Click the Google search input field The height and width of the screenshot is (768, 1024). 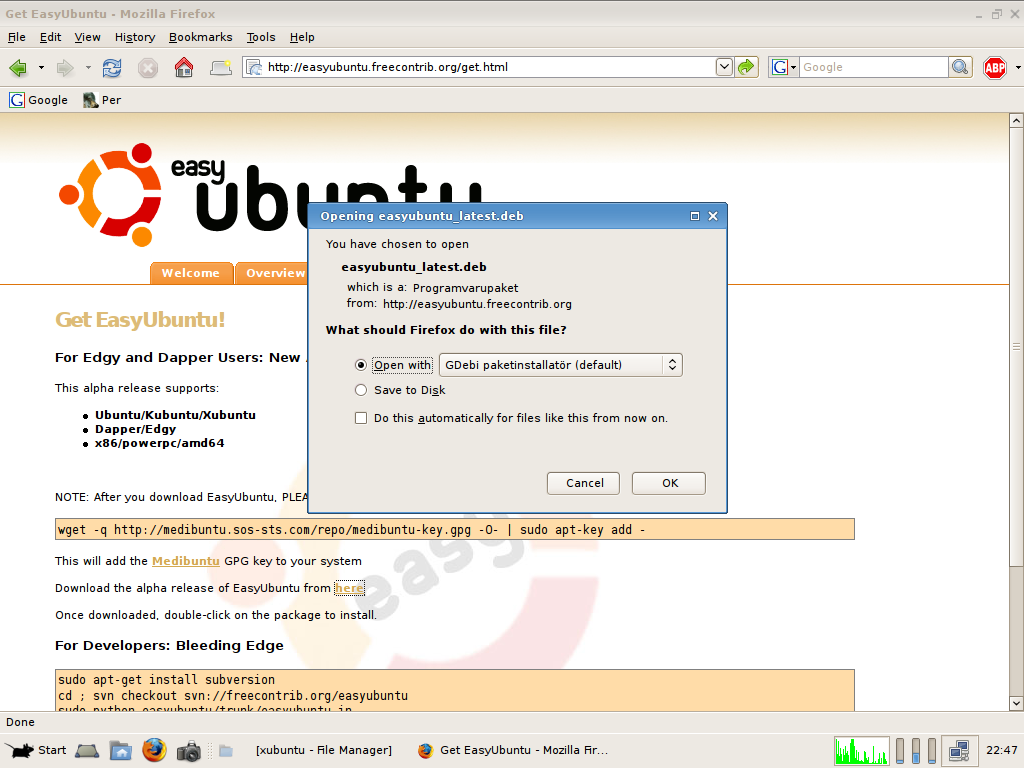(x=874, y=67)
